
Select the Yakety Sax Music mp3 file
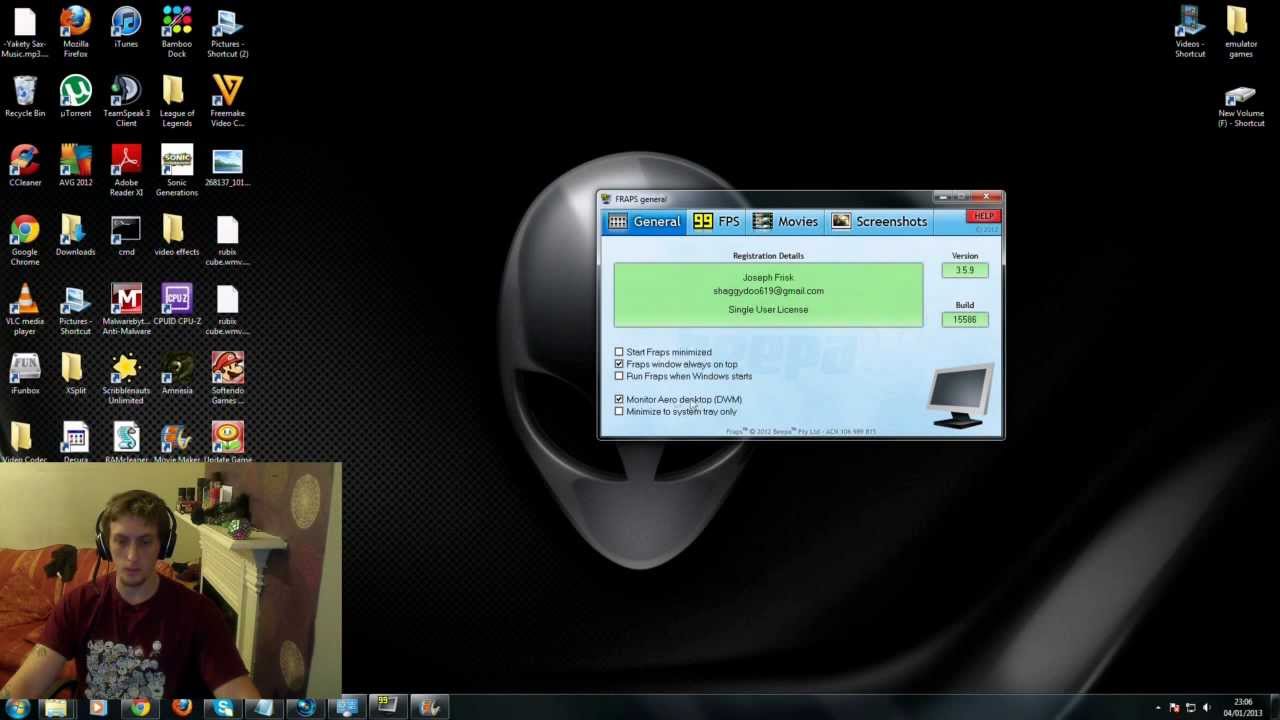[x=25, y=32]
